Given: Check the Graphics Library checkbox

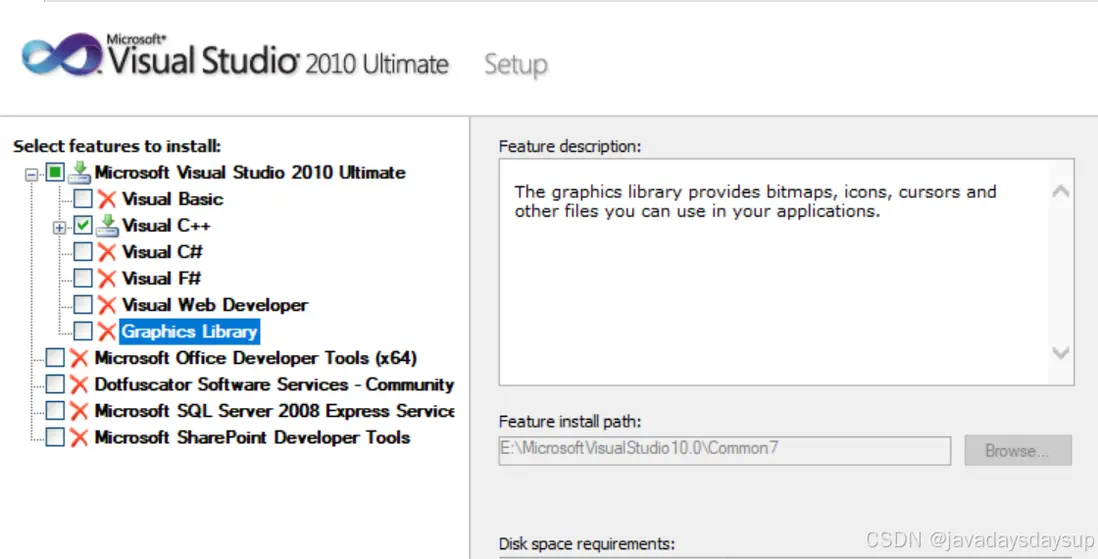Looking at the screenshot, I should tap(83, 331).
